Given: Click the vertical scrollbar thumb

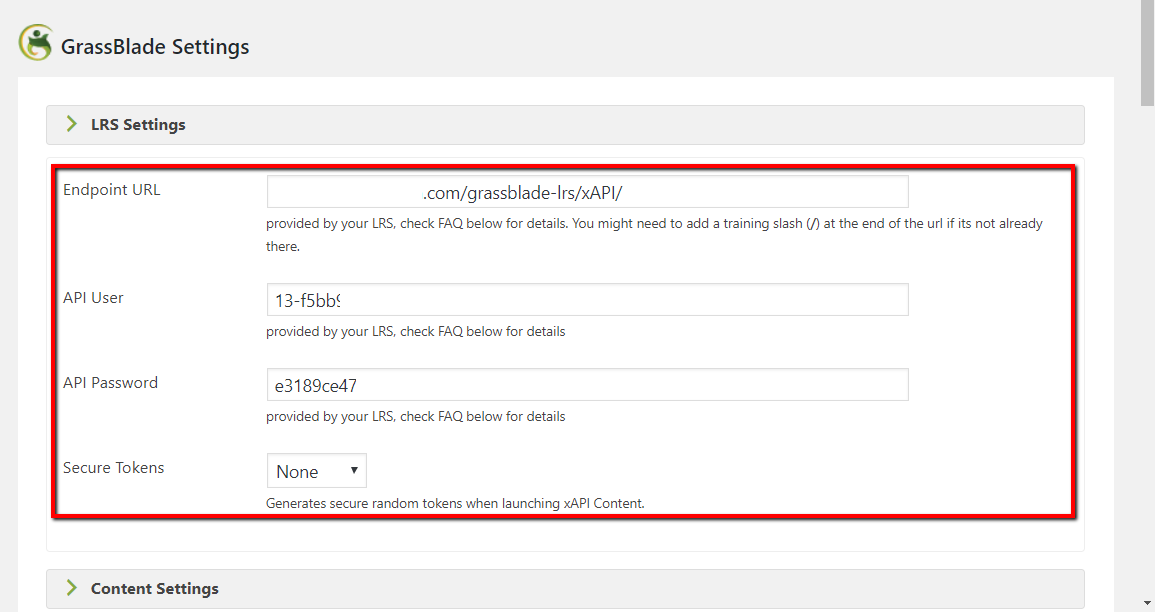Looking at the screenshot, I should (x=1148, y=53).
